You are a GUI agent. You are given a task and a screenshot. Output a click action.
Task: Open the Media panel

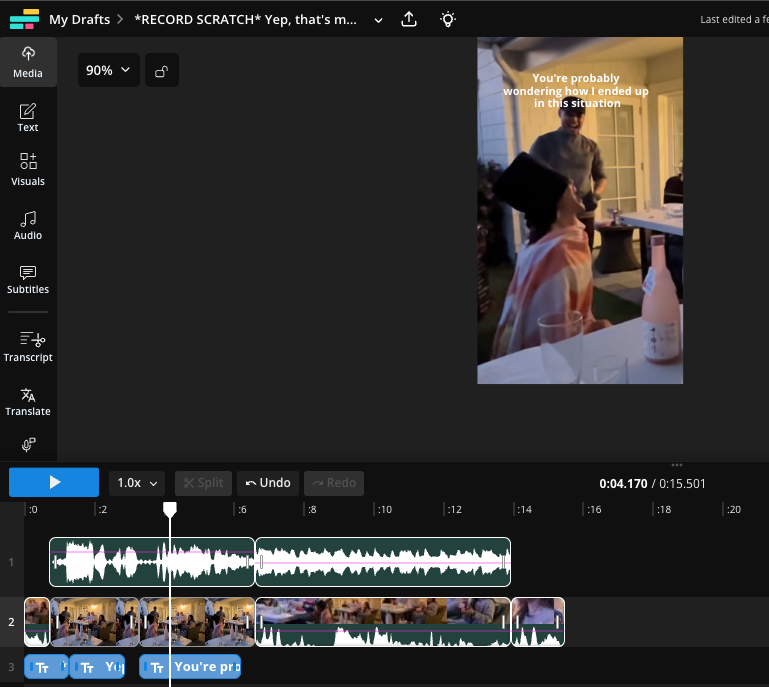[x=28, y=62]
